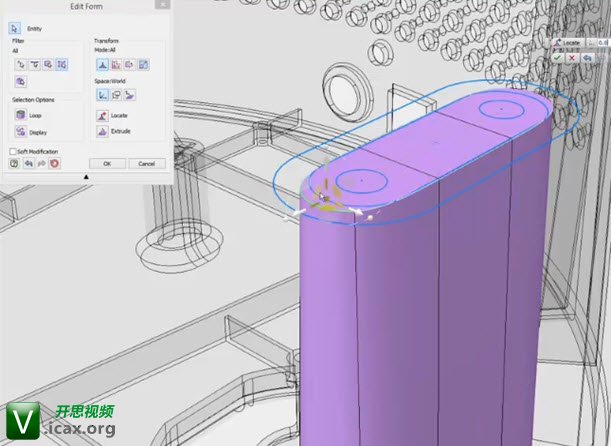Click the red reset icon in Edit Form
The width and height of the screenshot is (611, 446).
click(x=54, y=164)
